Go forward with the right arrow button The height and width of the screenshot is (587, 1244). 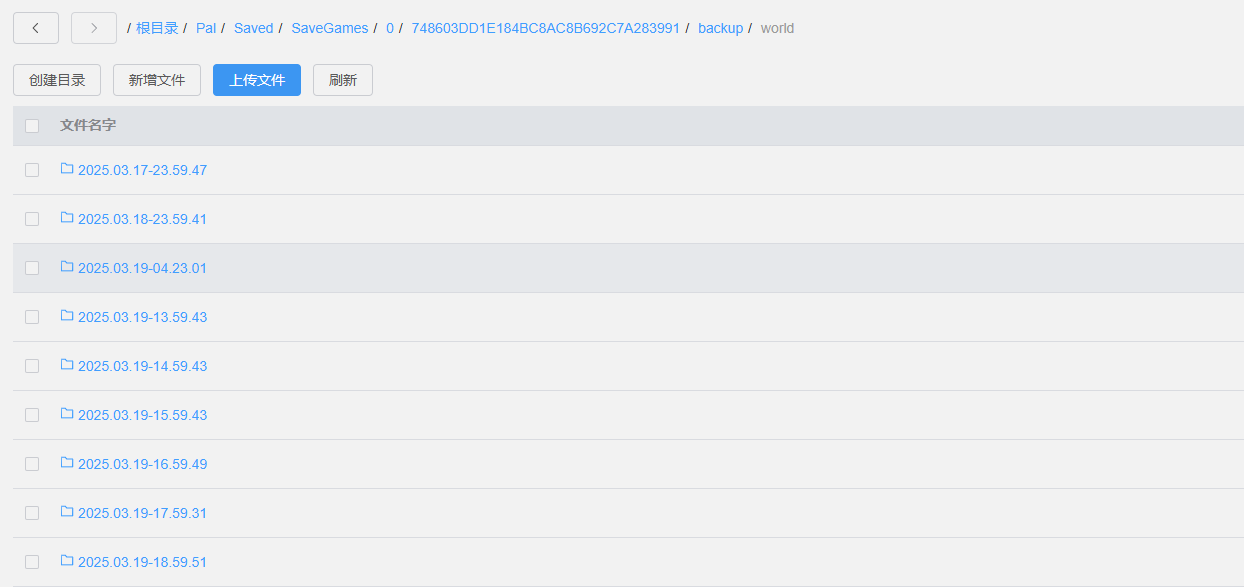94,28
